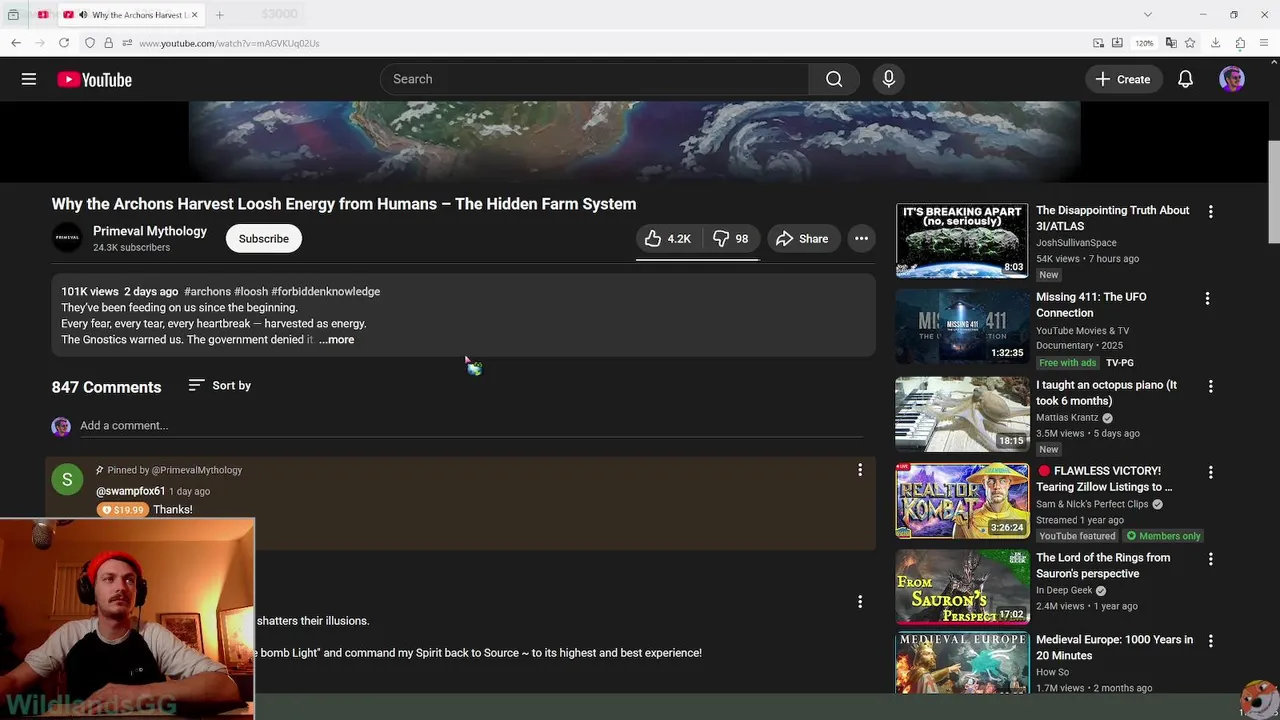1280x720 pixels.
Task: Open 3I/ATLAS breaking apart thumbnail
Action: 962,241
